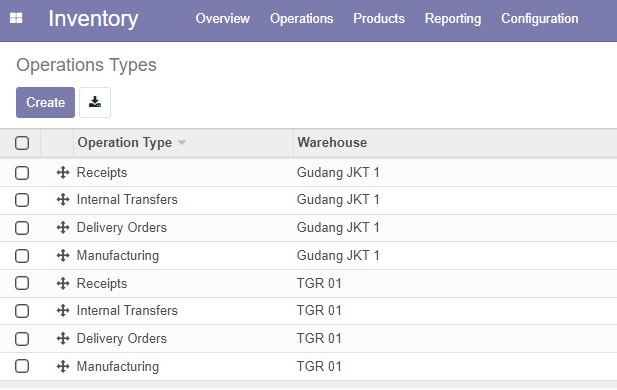Image resolution: width=617 pixels, height=390 pixels.
Task: Open the Products menu
Action: [x=379, y=18]
